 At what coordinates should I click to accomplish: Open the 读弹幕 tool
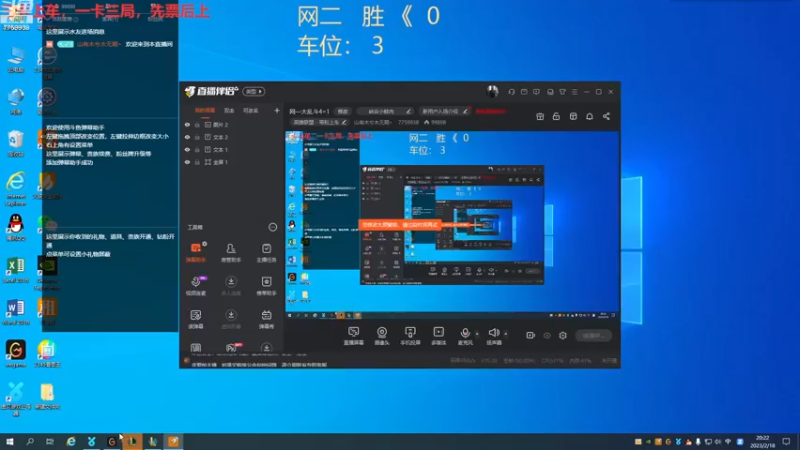click(196, 319)
